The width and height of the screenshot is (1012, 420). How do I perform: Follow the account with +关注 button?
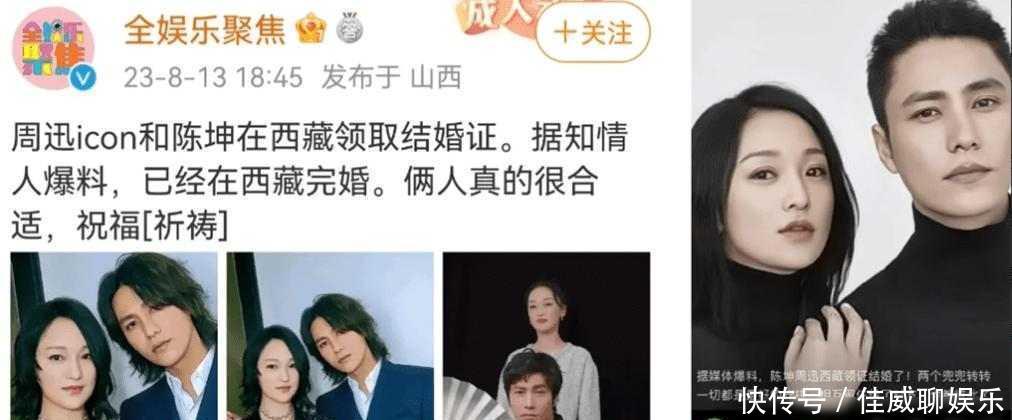pos(593,33)
